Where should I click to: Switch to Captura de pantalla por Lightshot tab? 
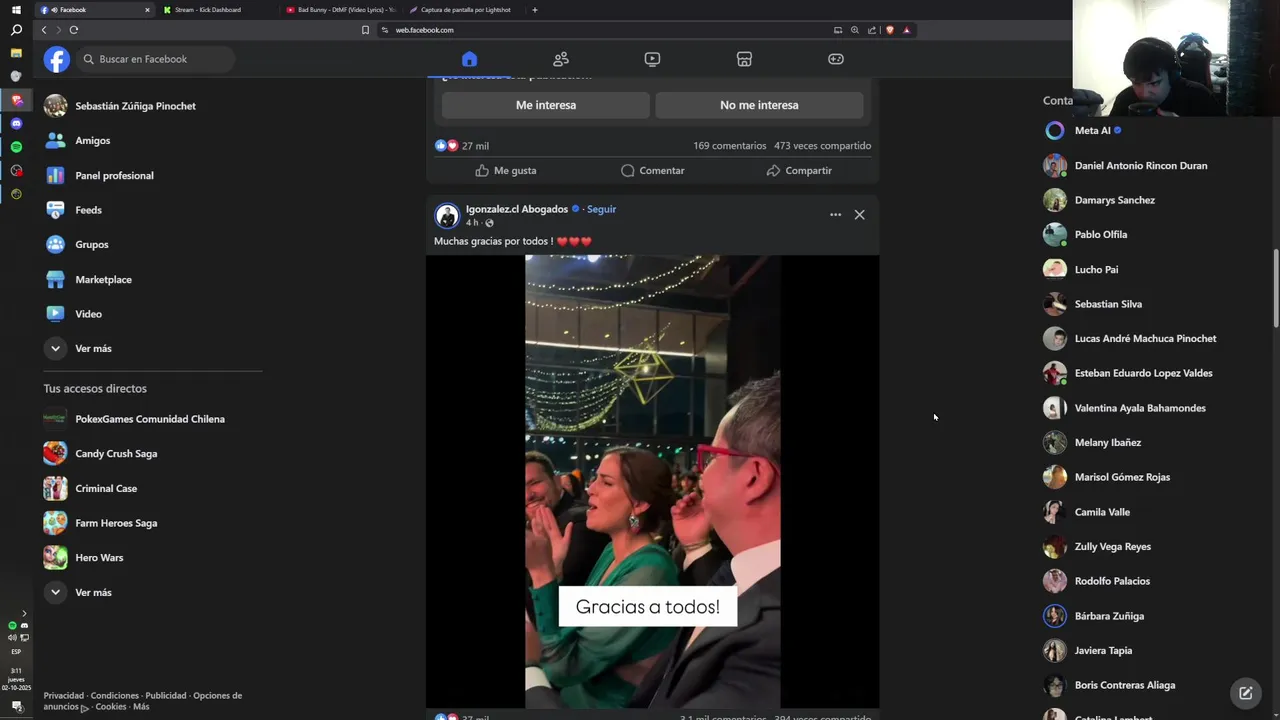click(x=465, y=10)
